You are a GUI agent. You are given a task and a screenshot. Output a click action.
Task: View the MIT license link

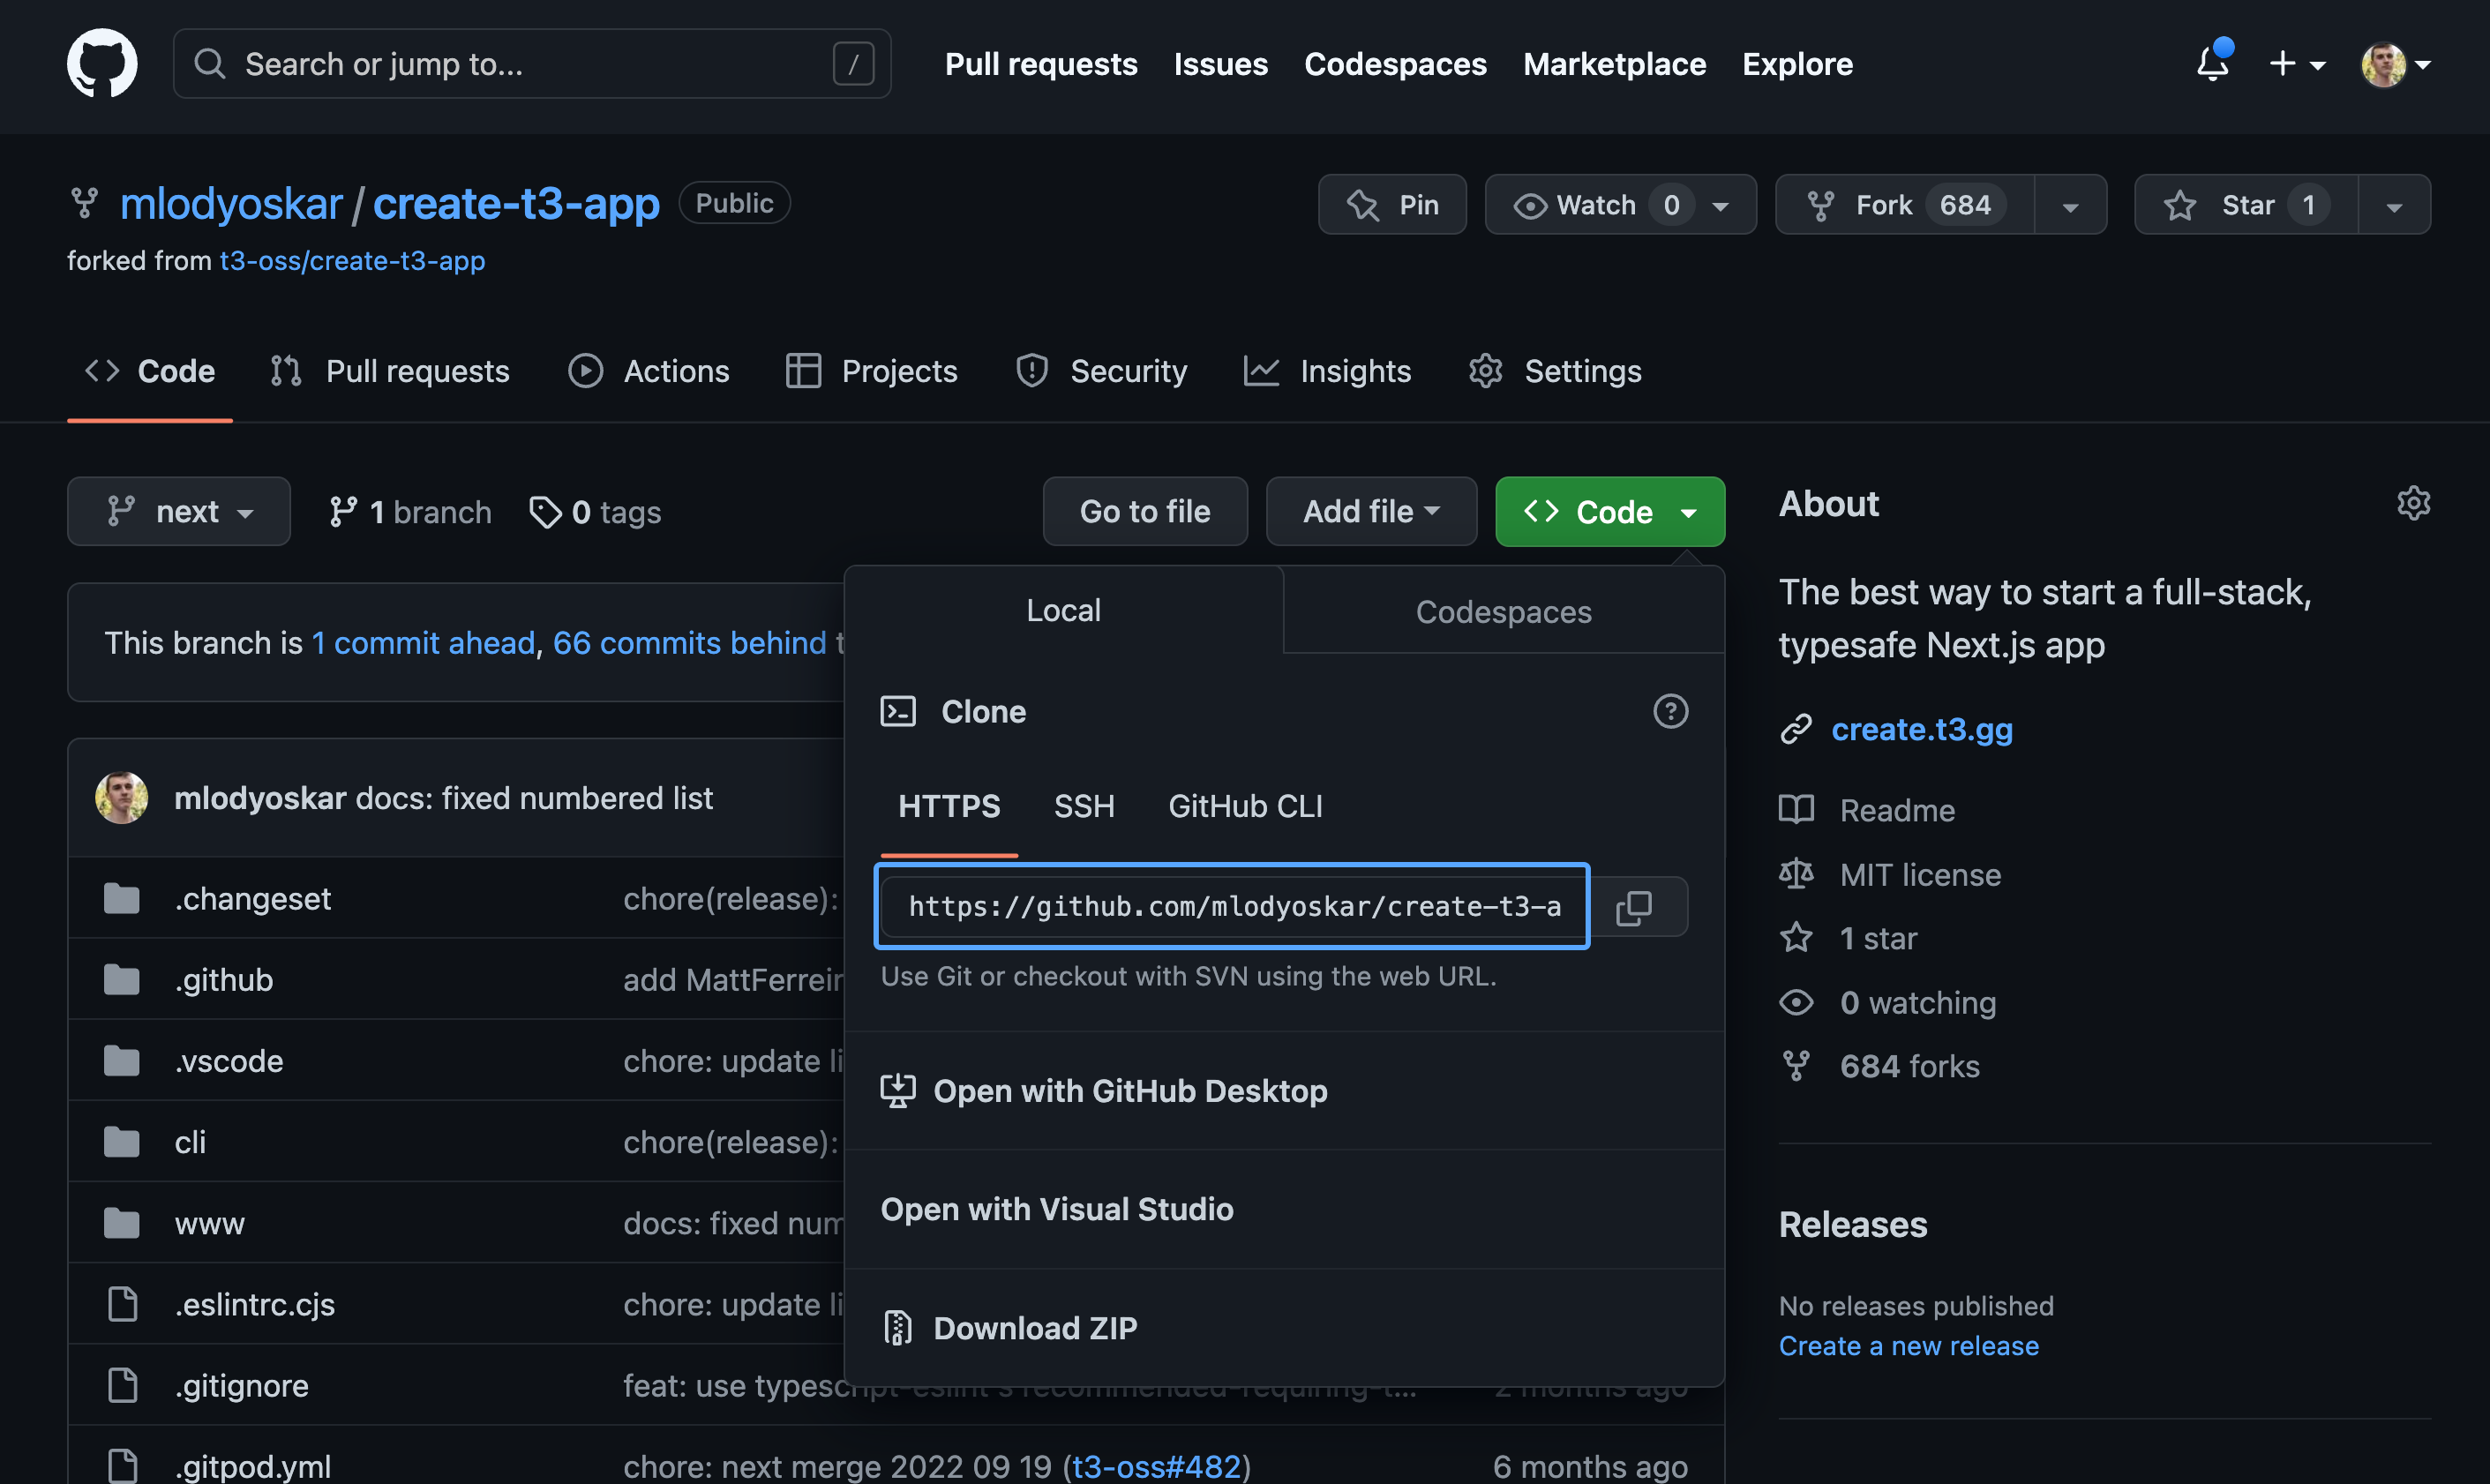1920,875
